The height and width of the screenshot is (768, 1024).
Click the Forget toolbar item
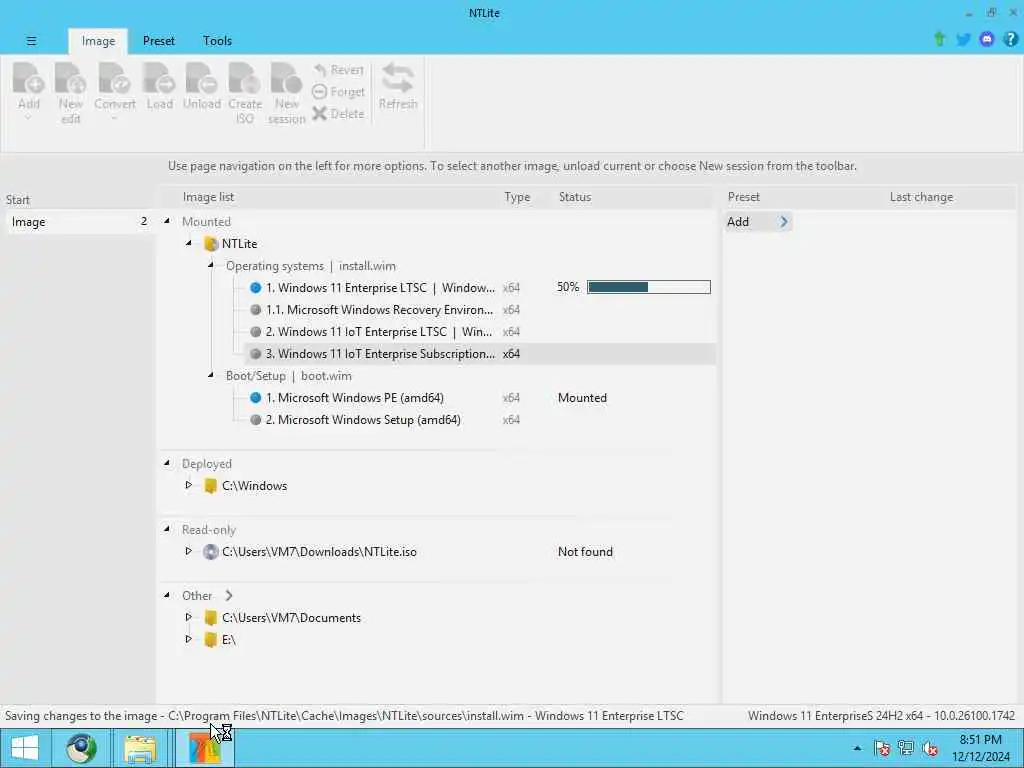coord(338,92)
